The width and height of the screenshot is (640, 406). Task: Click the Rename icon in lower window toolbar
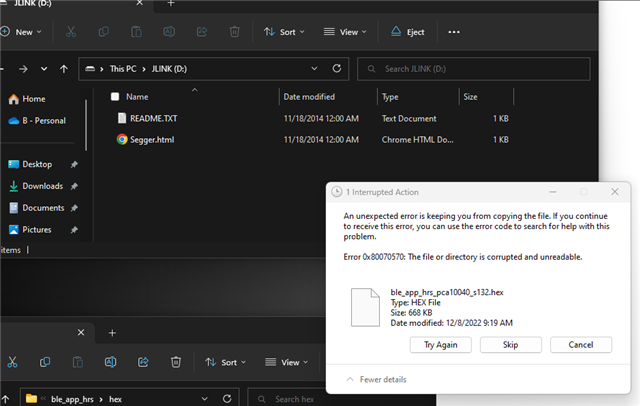[x=110, y=362]
